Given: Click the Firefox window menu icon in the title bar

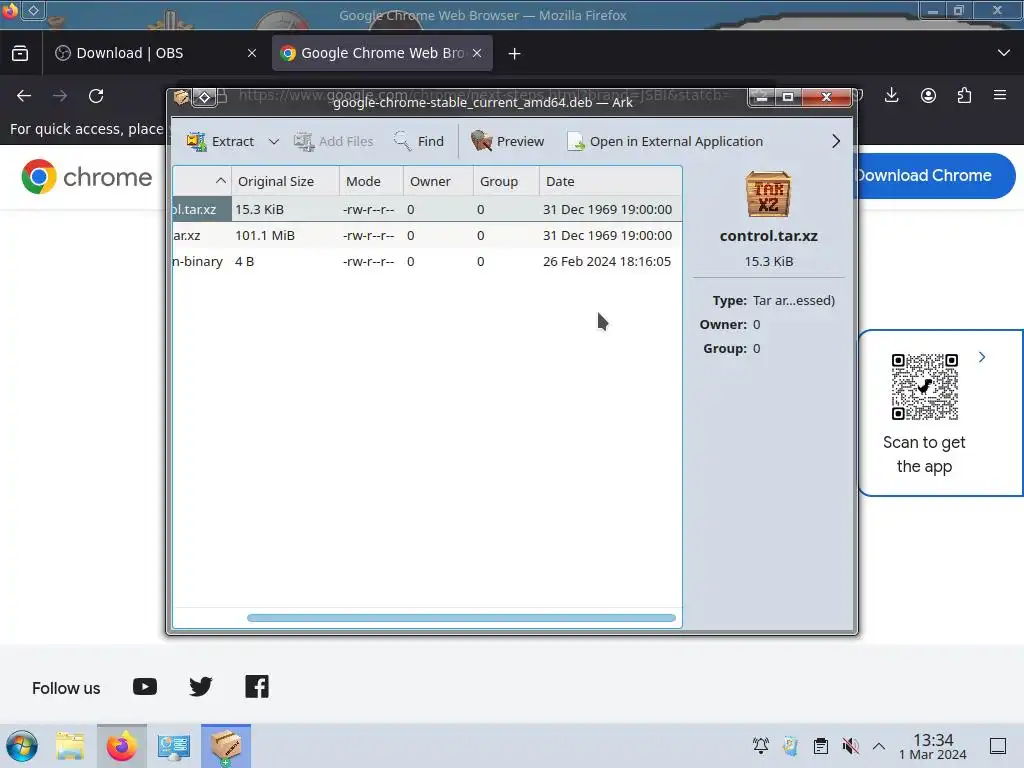Looking at the screenshot, I should click(x=10, y=10).
